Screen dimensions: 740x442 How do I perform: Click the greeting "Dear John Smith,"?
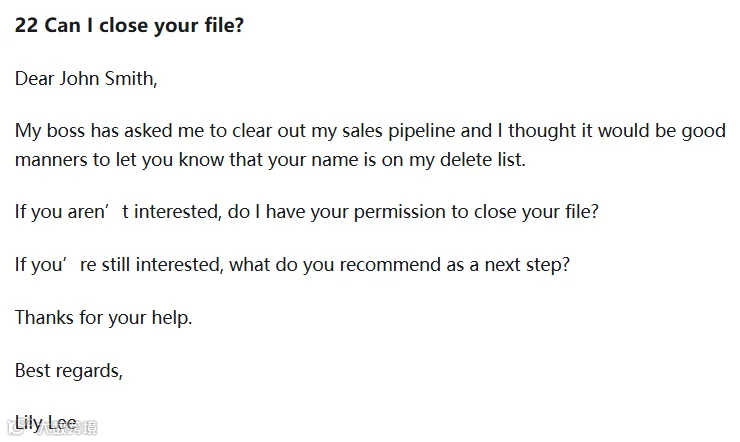[86, 78]
